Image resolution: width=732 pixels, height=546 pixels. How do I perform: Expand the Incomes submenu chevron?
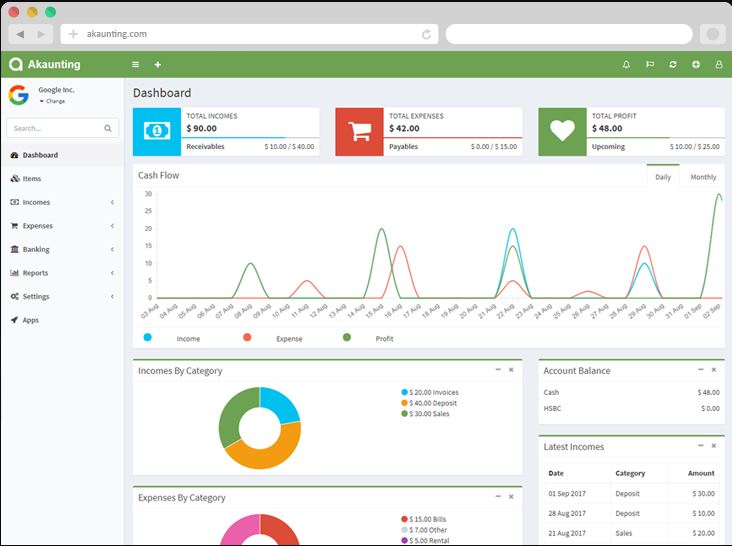pos(112,202)
